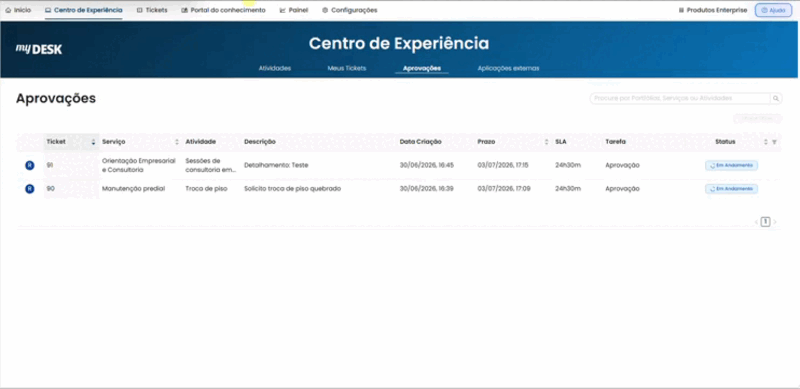Image resolution: width=800 pixels, height=389 pixels.
Task: Sort table by Serviço column arrows
Action: pos(177,142)
